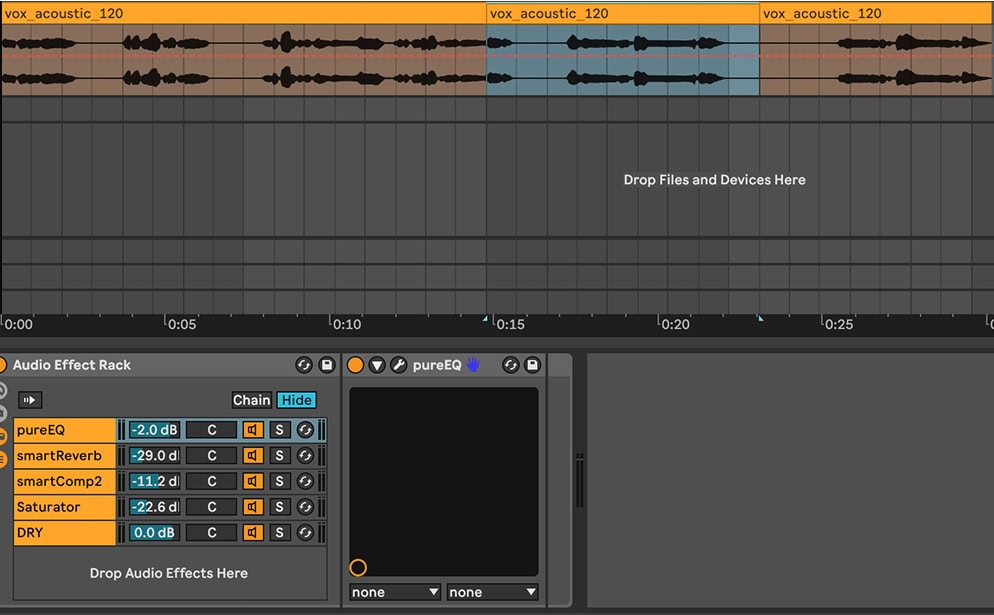Click the Chain button in the rack
The height and width of the screenshot is (615, 994).
pyautogui.click(x=252, y=400)
